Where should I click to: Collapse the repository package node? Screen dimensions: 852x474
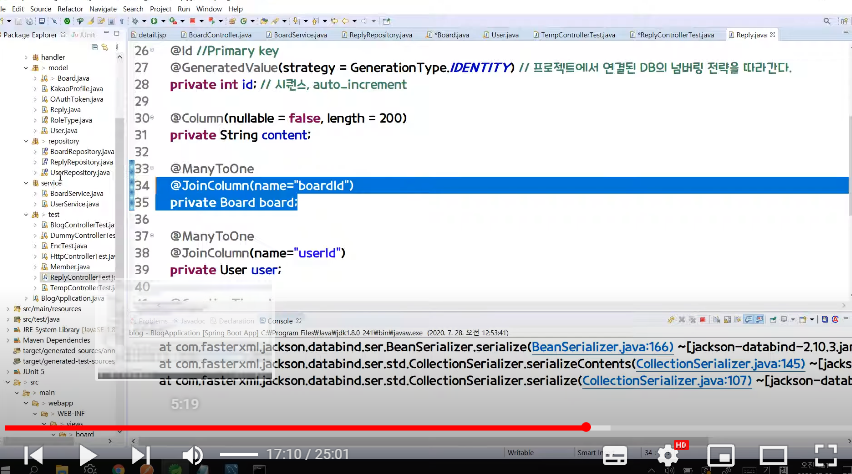pos(26,141)
